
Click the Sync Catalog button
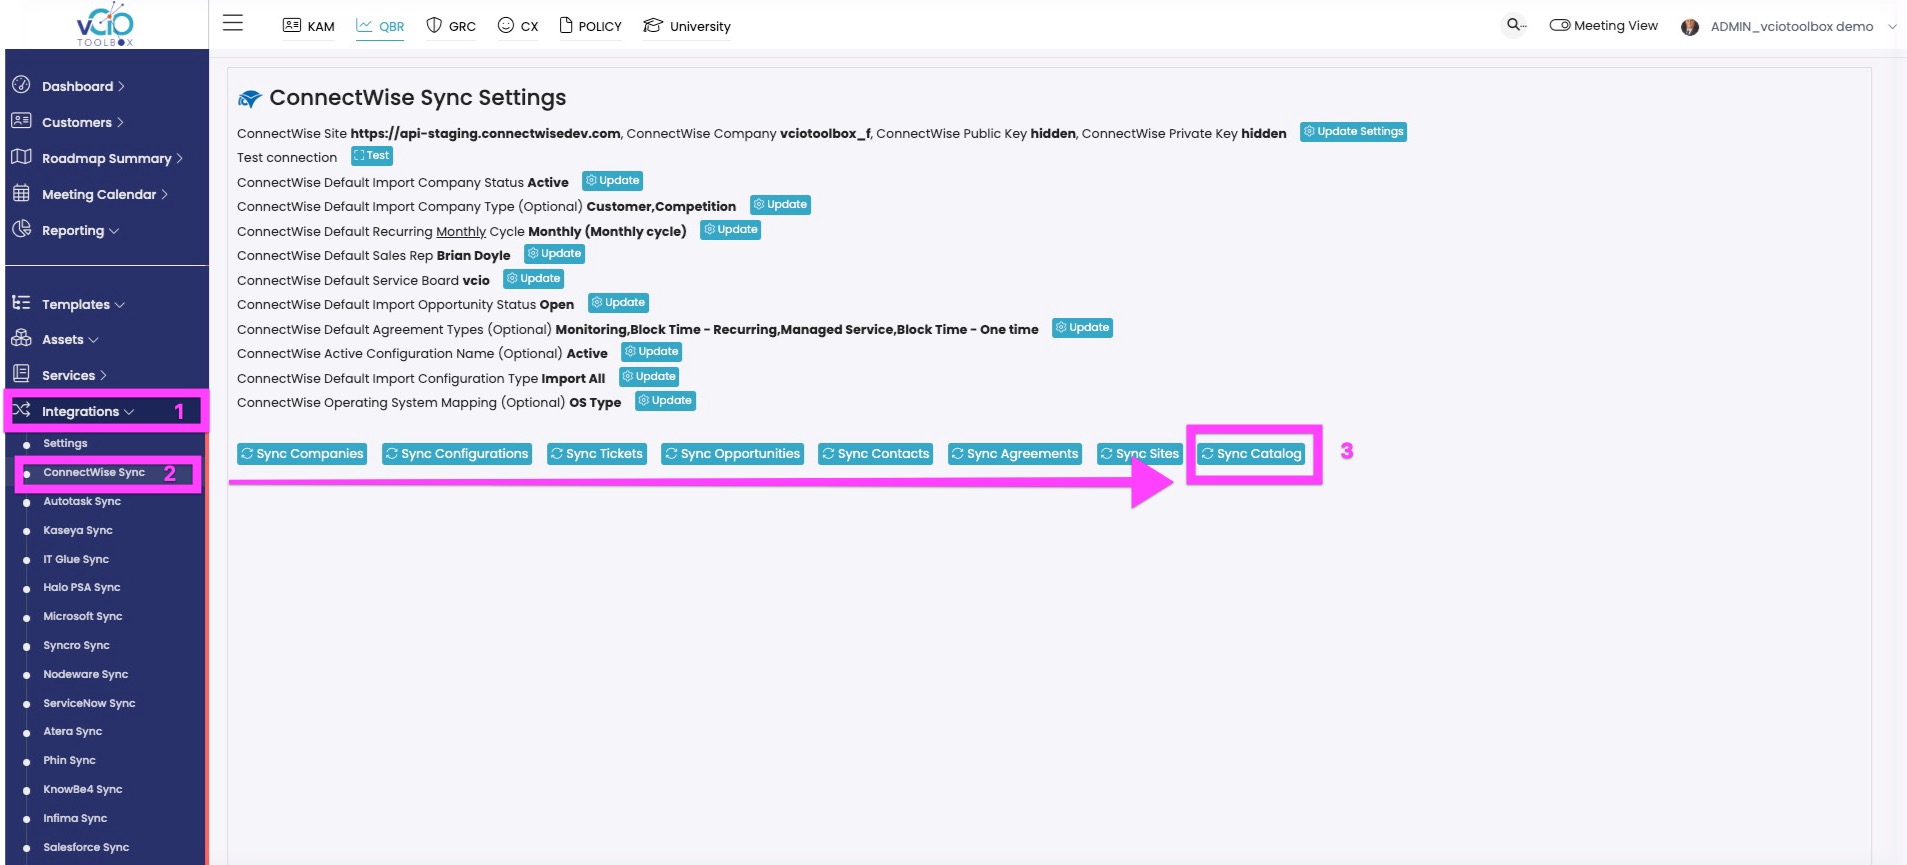1252,454
